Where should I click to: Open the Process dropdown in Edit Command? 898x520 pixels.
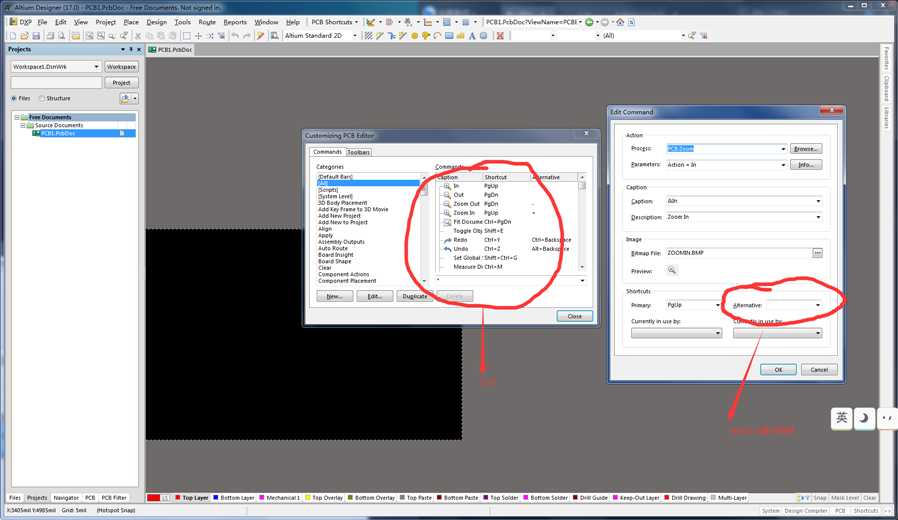[x=783, y=149]
